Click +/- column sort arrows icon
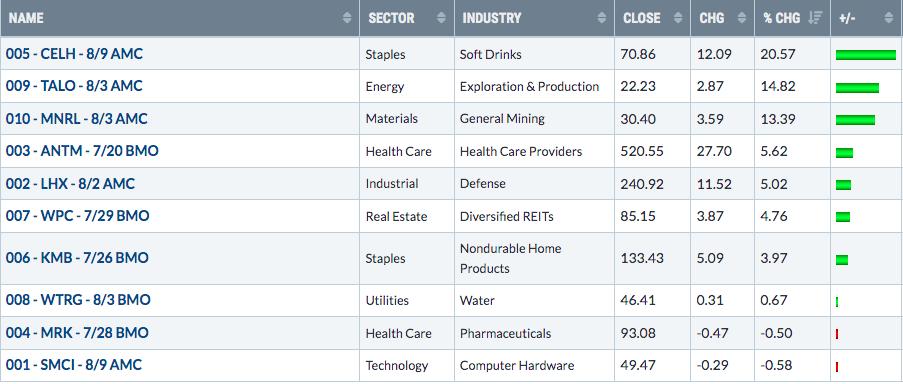 pyautogui.click(x=889, y=18)
